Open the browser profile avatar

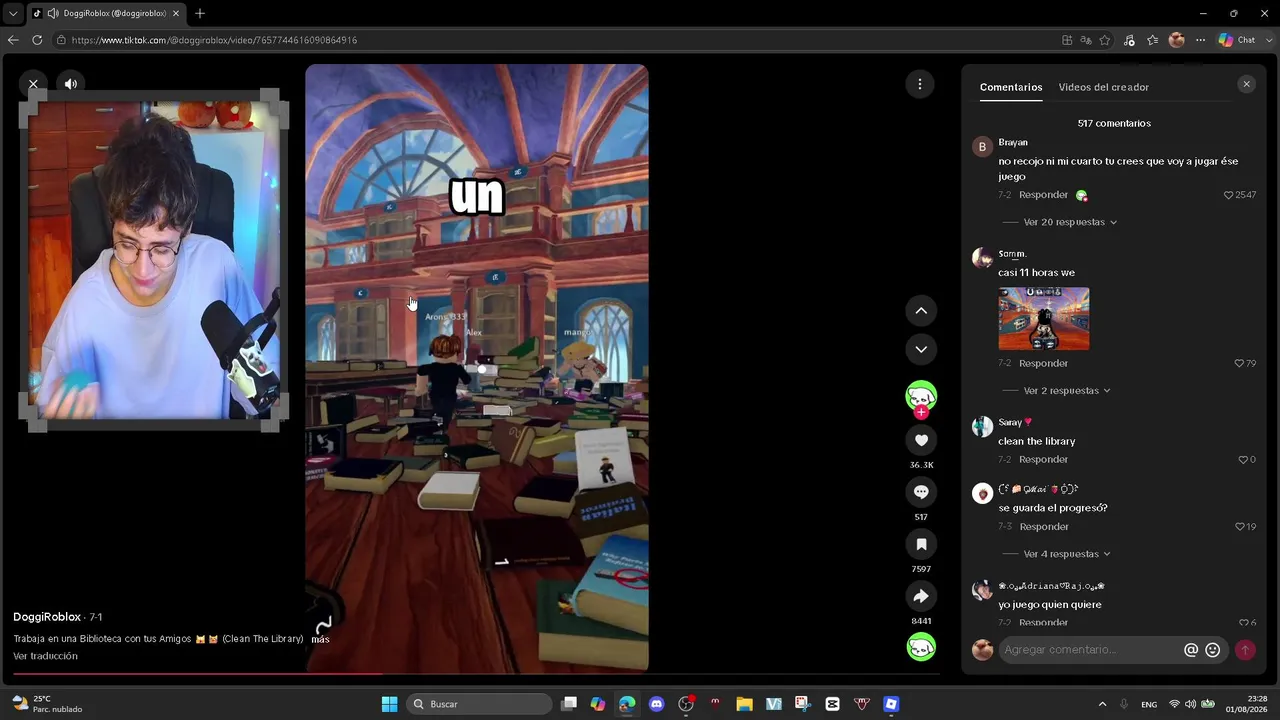click(1176, 40)
